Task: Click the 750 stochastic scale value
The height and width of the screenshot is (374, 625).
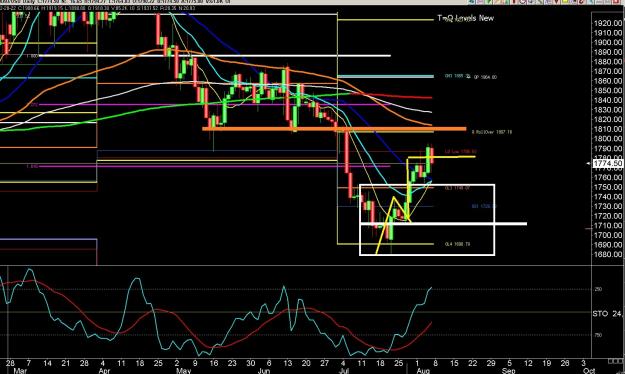Action: (598, 335)
